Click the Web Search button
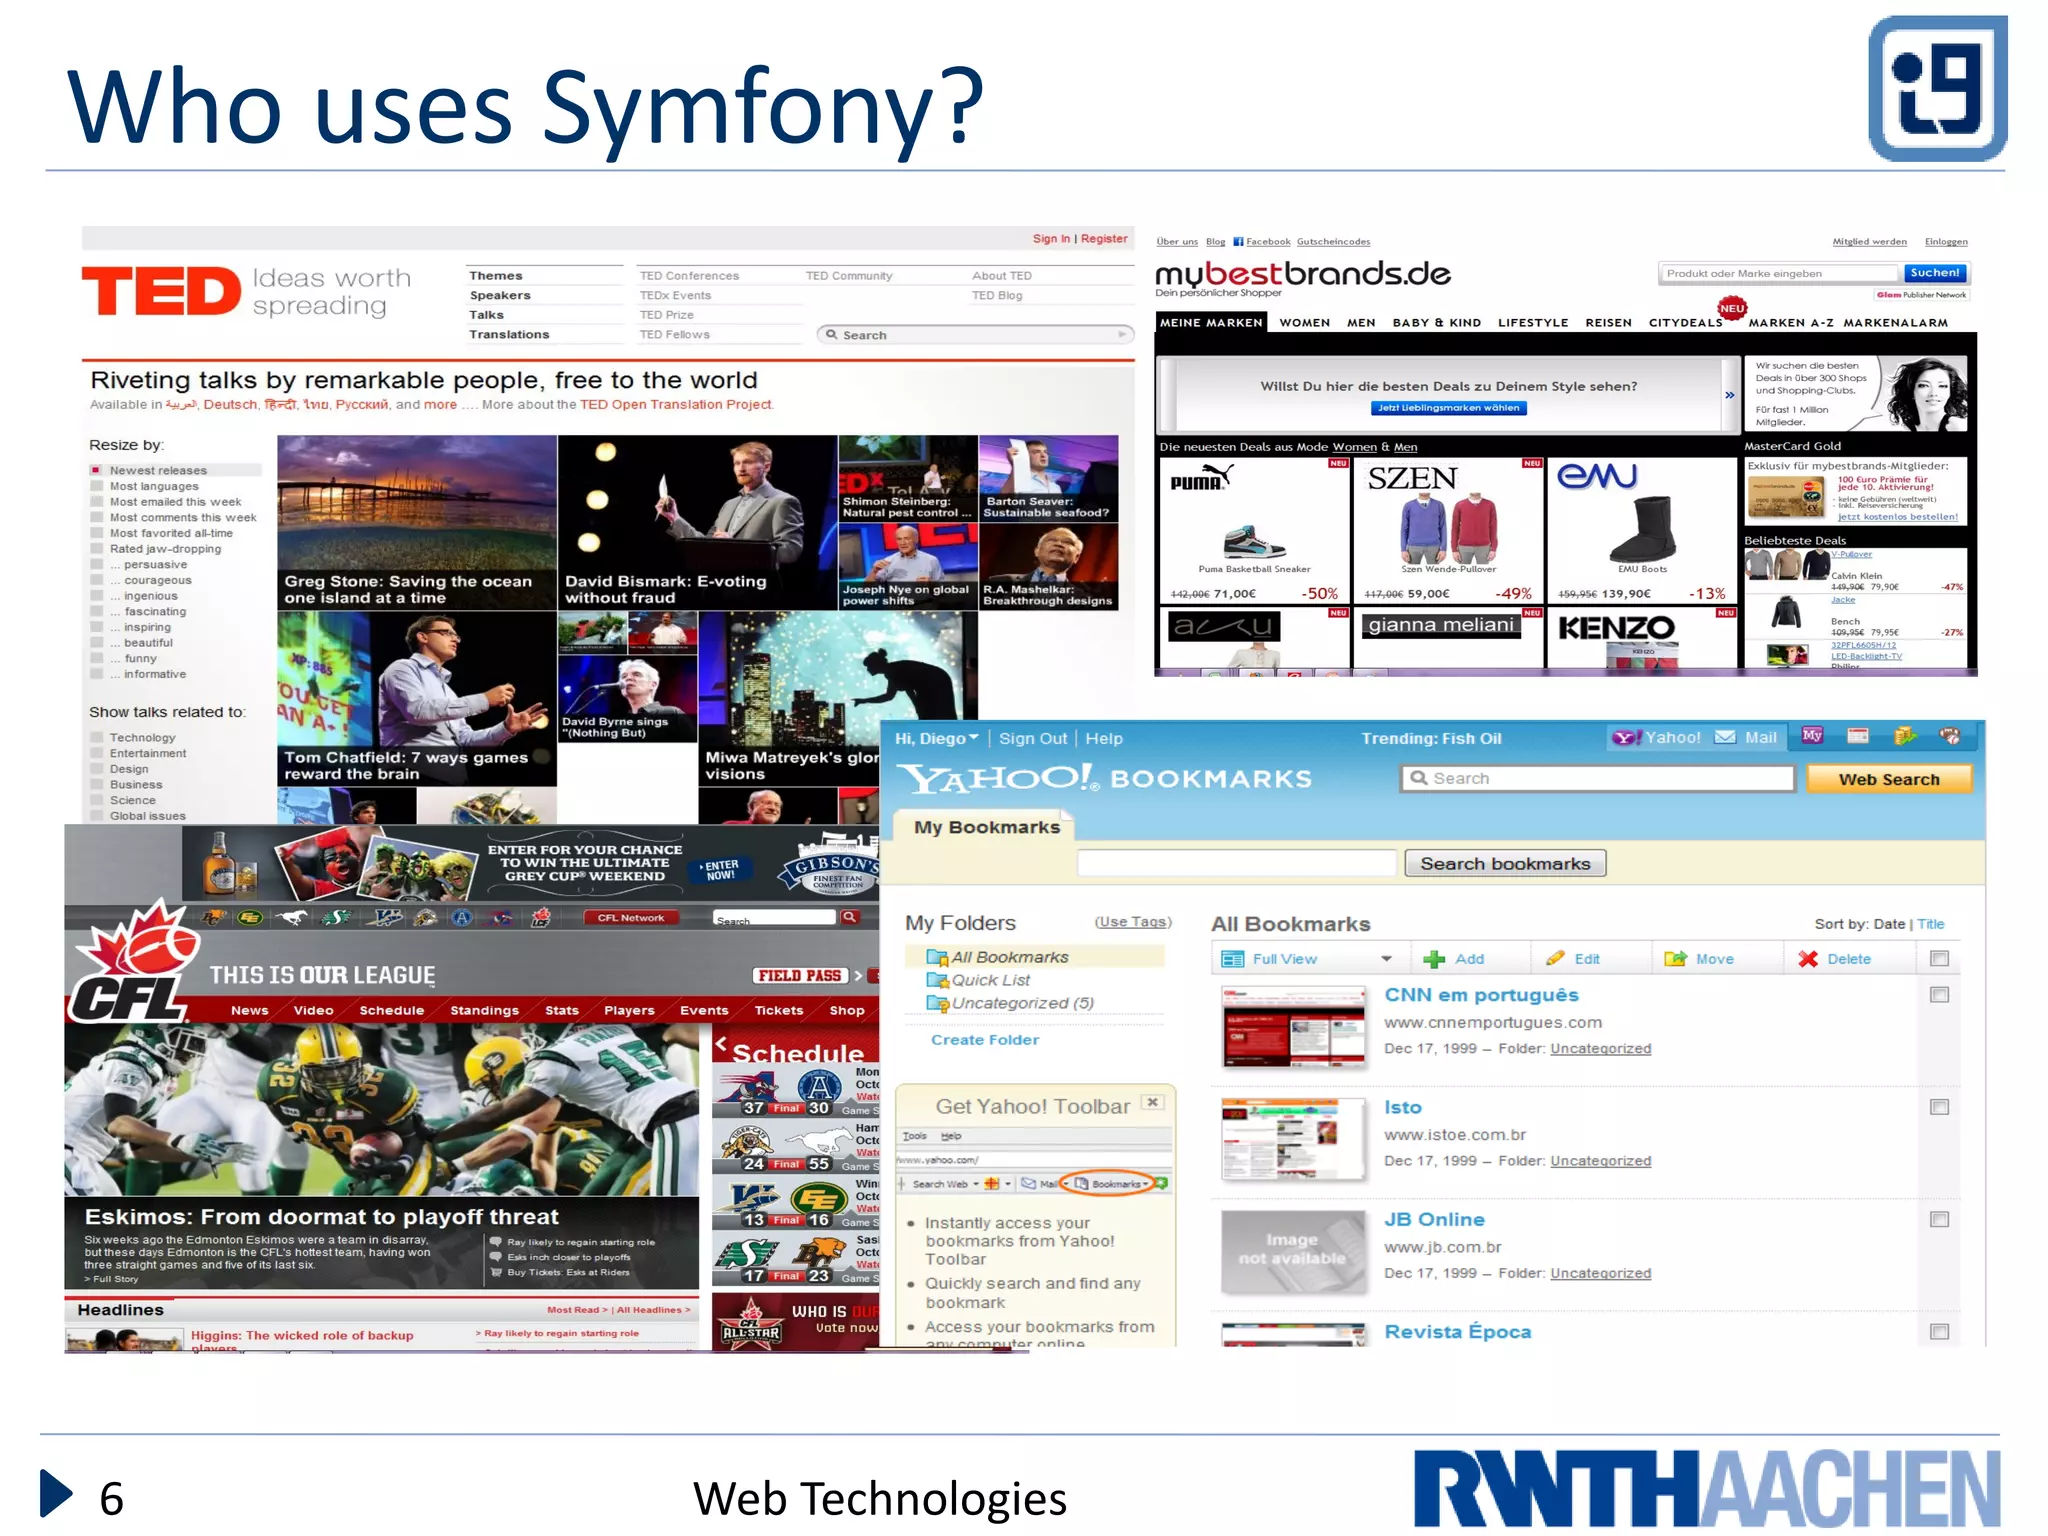Screen dimensions: 2048x1536 point(1888,779)
